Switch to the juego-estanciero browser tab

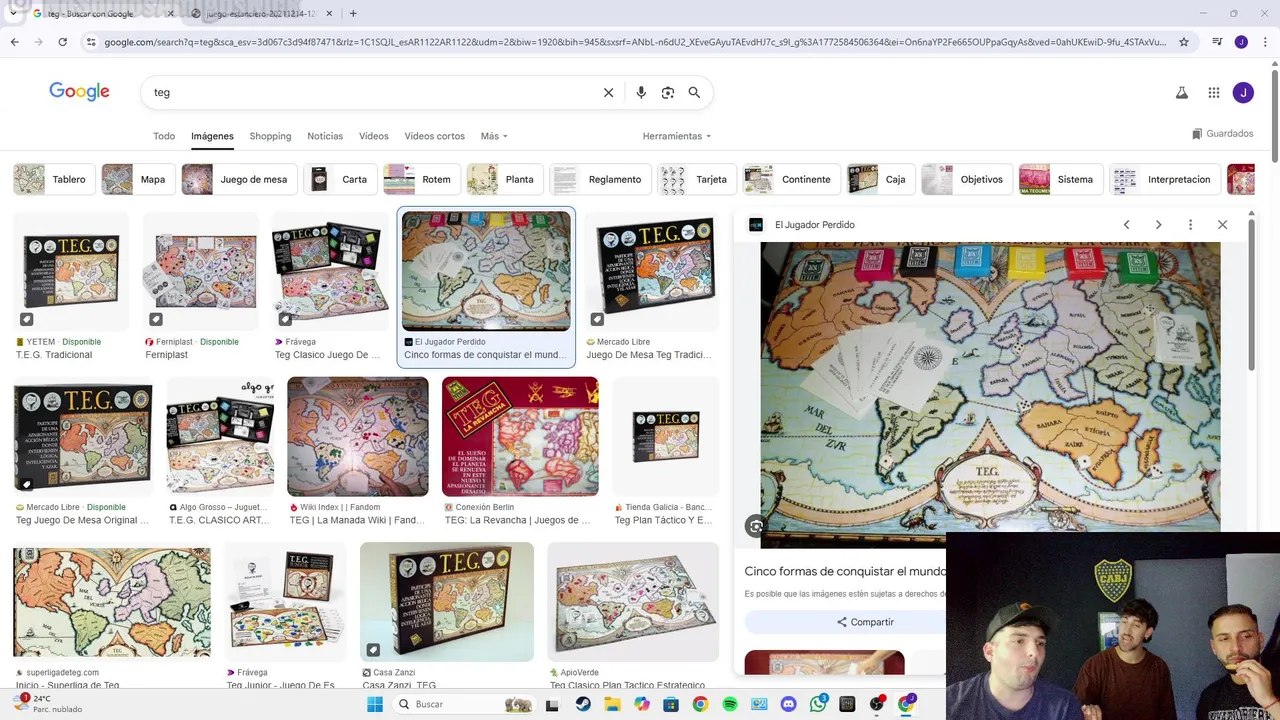pyautogui.click(x=262, y=14)
